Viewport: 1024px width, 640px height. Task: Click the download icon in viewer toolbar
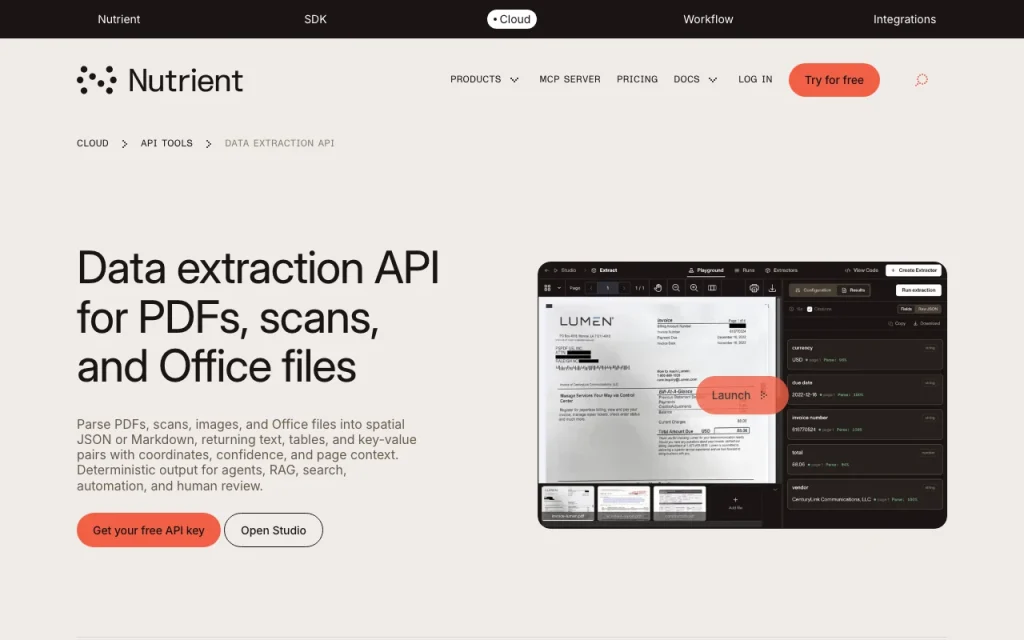point(772,288)
